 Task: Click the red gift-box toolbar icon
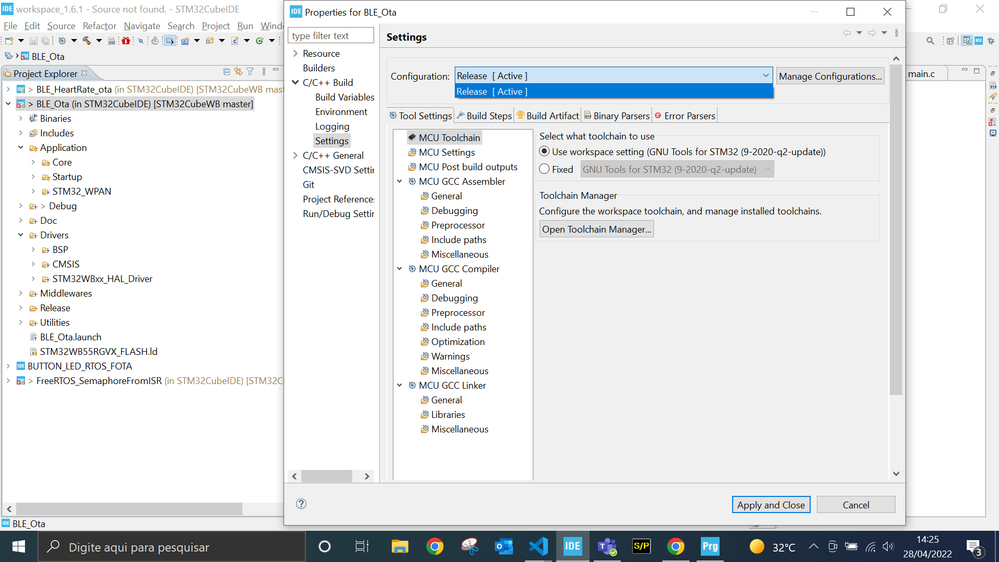click(126, 41)
